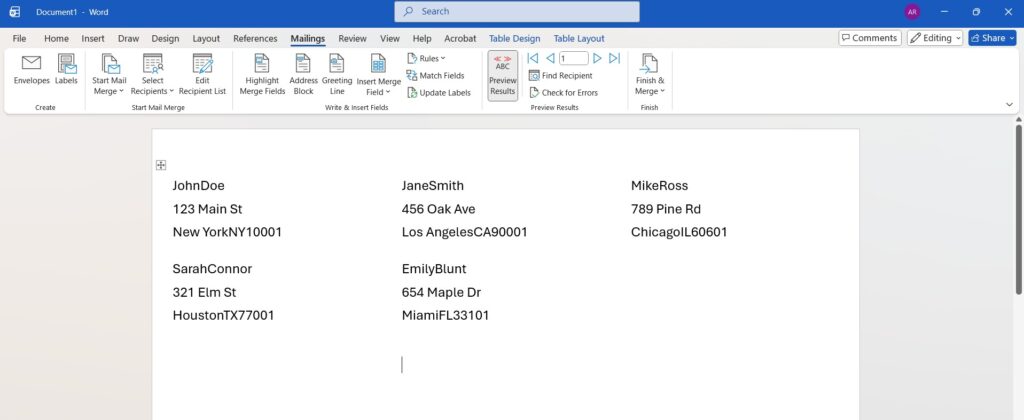The image size is (1024, 420).
Task: Toggle the Preview Results button
Action: pyautogui.click(x=502, y=75)
